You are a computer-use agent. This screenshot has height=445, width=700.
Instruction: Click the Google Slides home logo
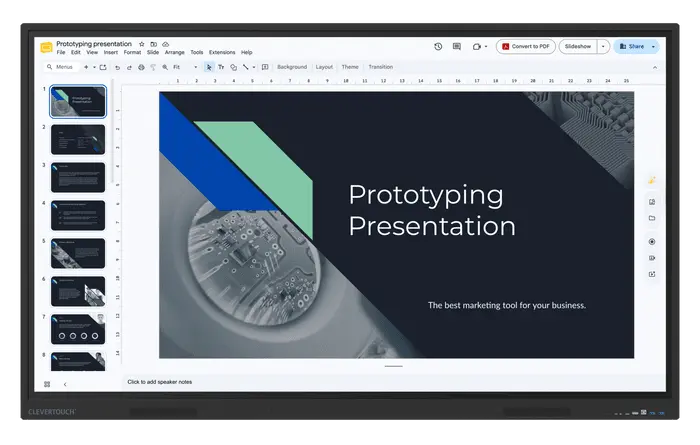46,47
